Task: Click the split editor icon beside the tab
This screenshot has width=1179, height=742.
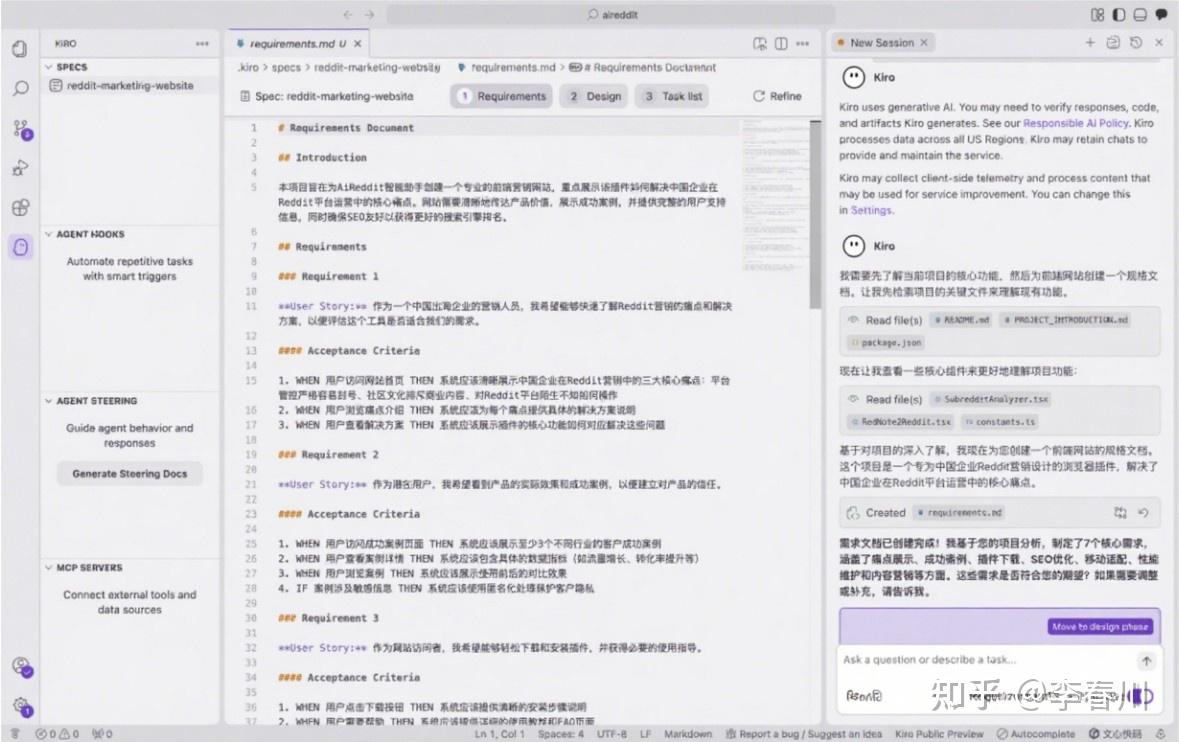Action: 781,45
